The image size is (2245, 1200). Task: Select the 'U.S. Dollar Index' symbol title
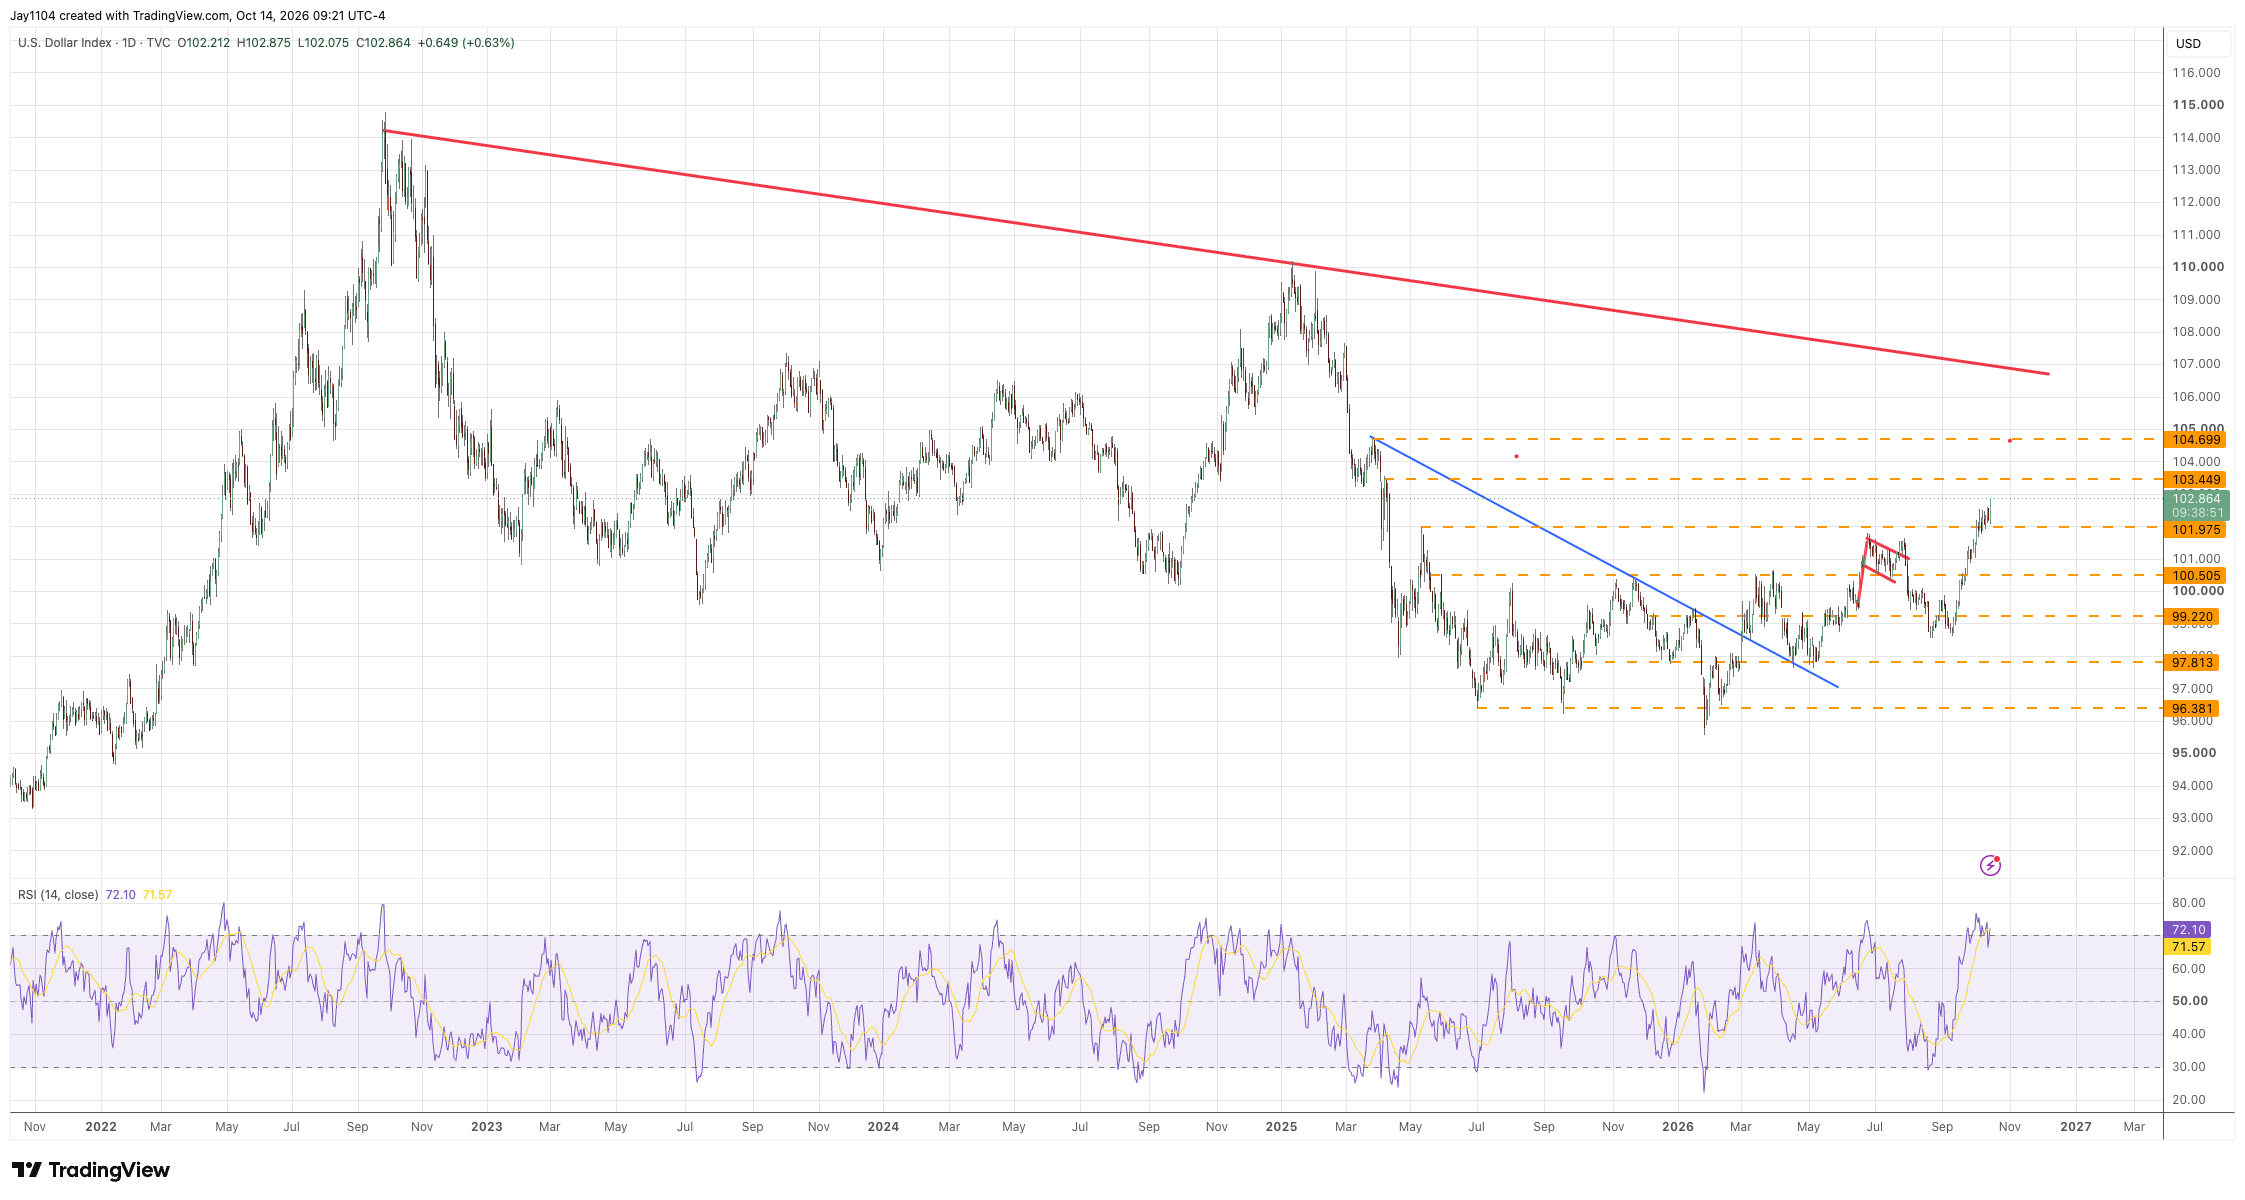tap(65, 43)
